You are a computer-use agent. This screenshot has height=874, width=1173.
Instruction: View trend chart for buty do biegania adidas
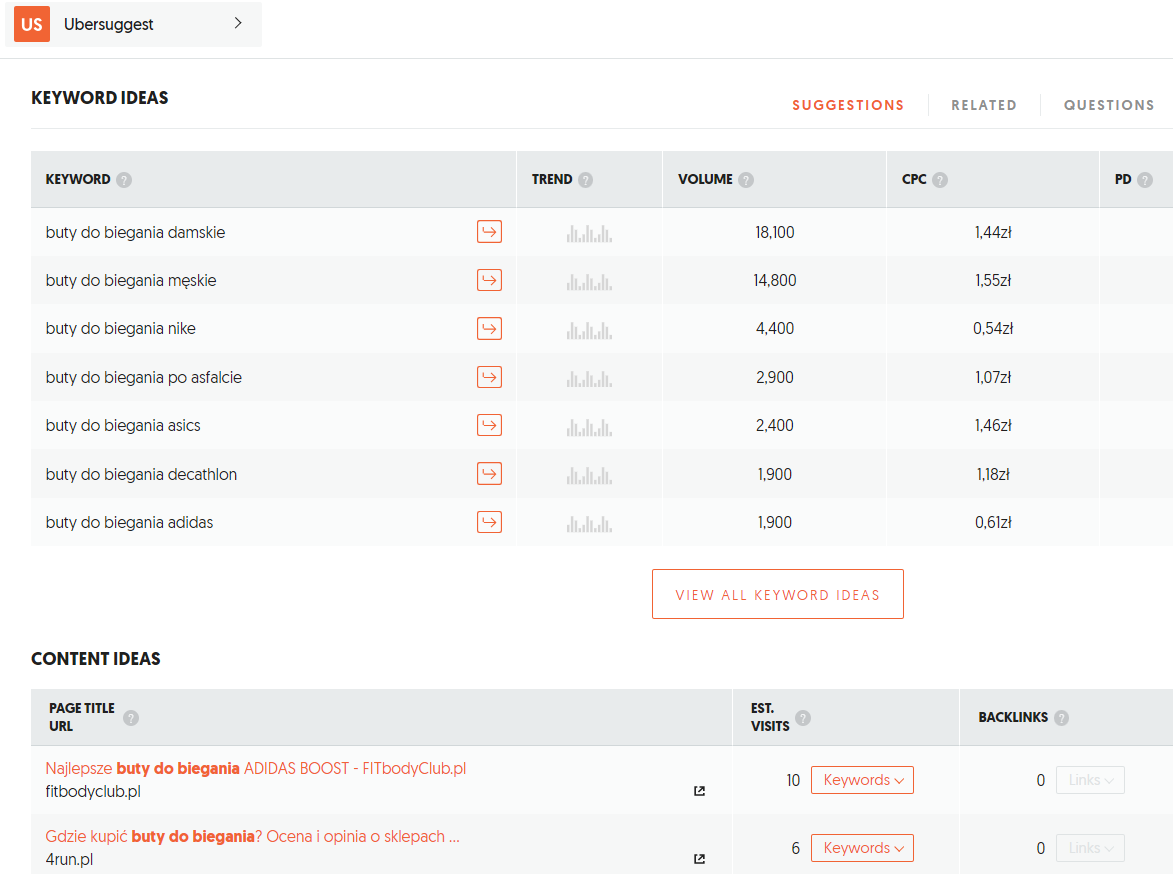tap(589, 524)
